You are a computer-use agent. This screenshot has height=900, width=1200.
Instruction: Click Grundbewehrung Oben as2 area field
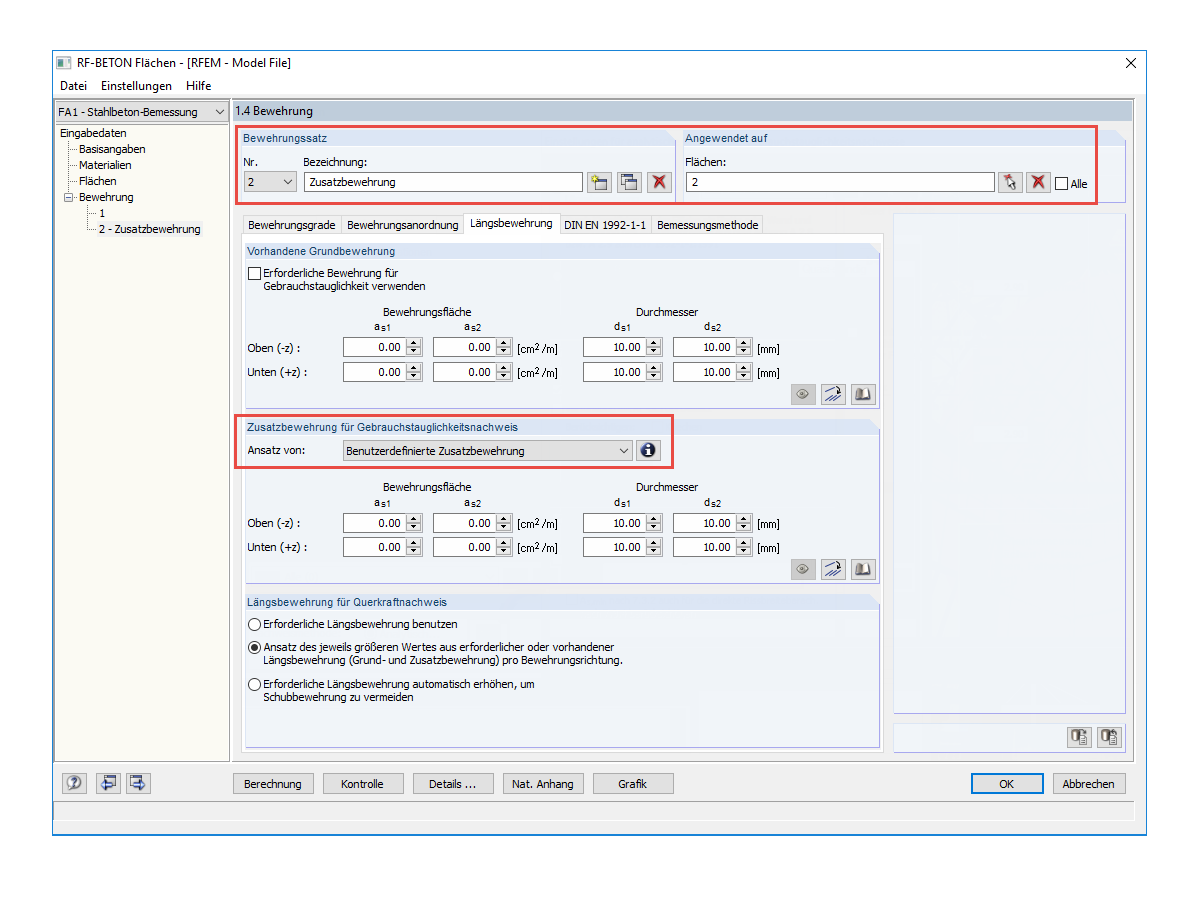[463, 348]
